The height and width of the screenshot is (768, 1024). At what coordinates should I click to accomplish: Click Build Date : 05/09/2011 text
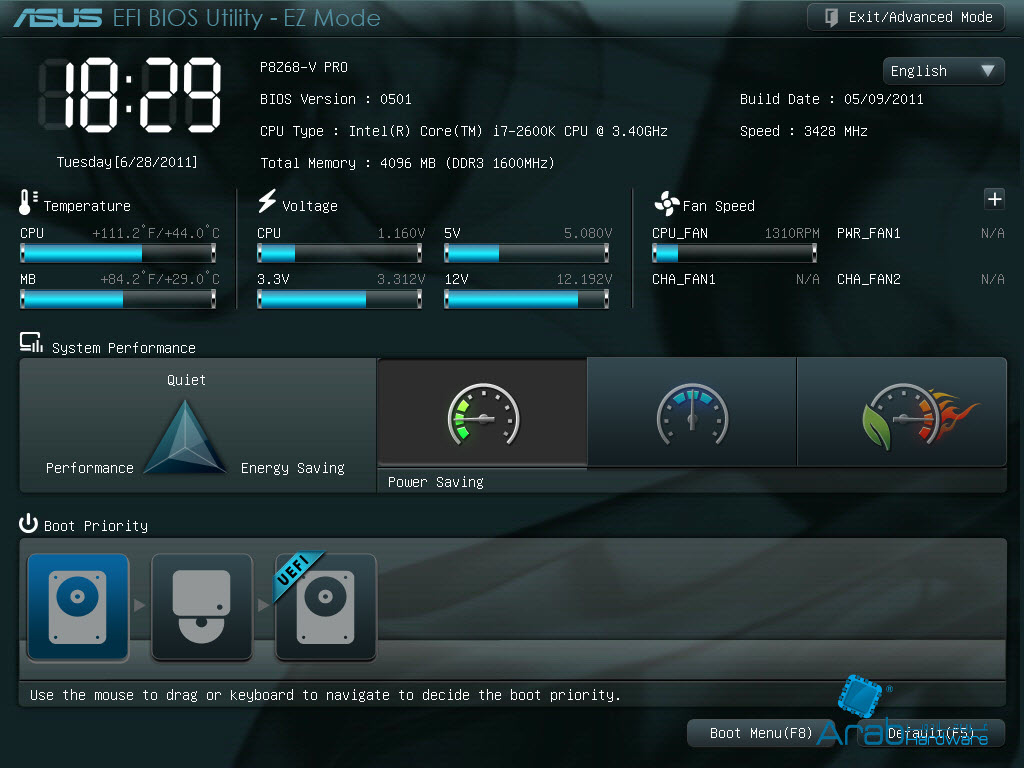(831, 99)
